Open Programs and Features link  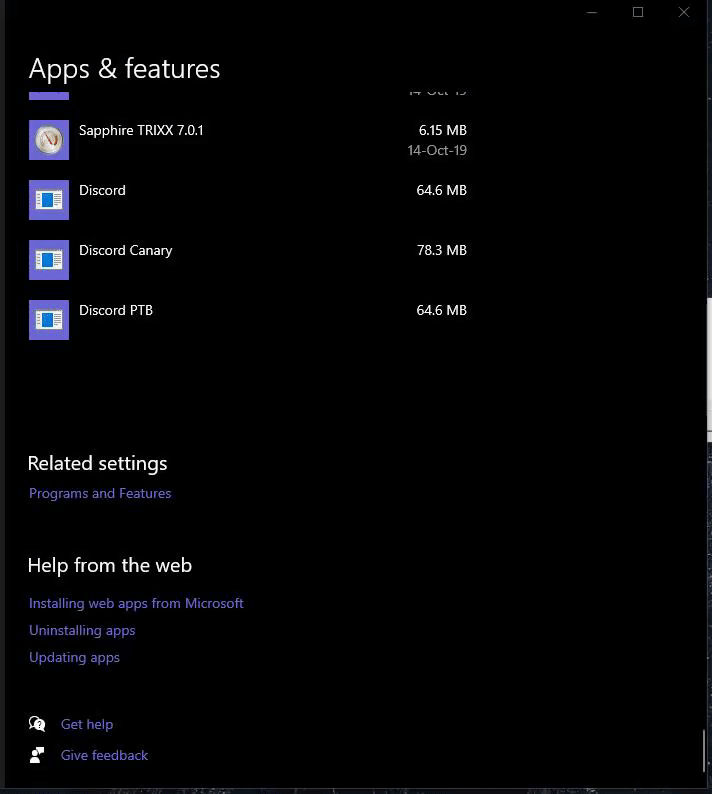pyautogui.click(x=100, y=493)
